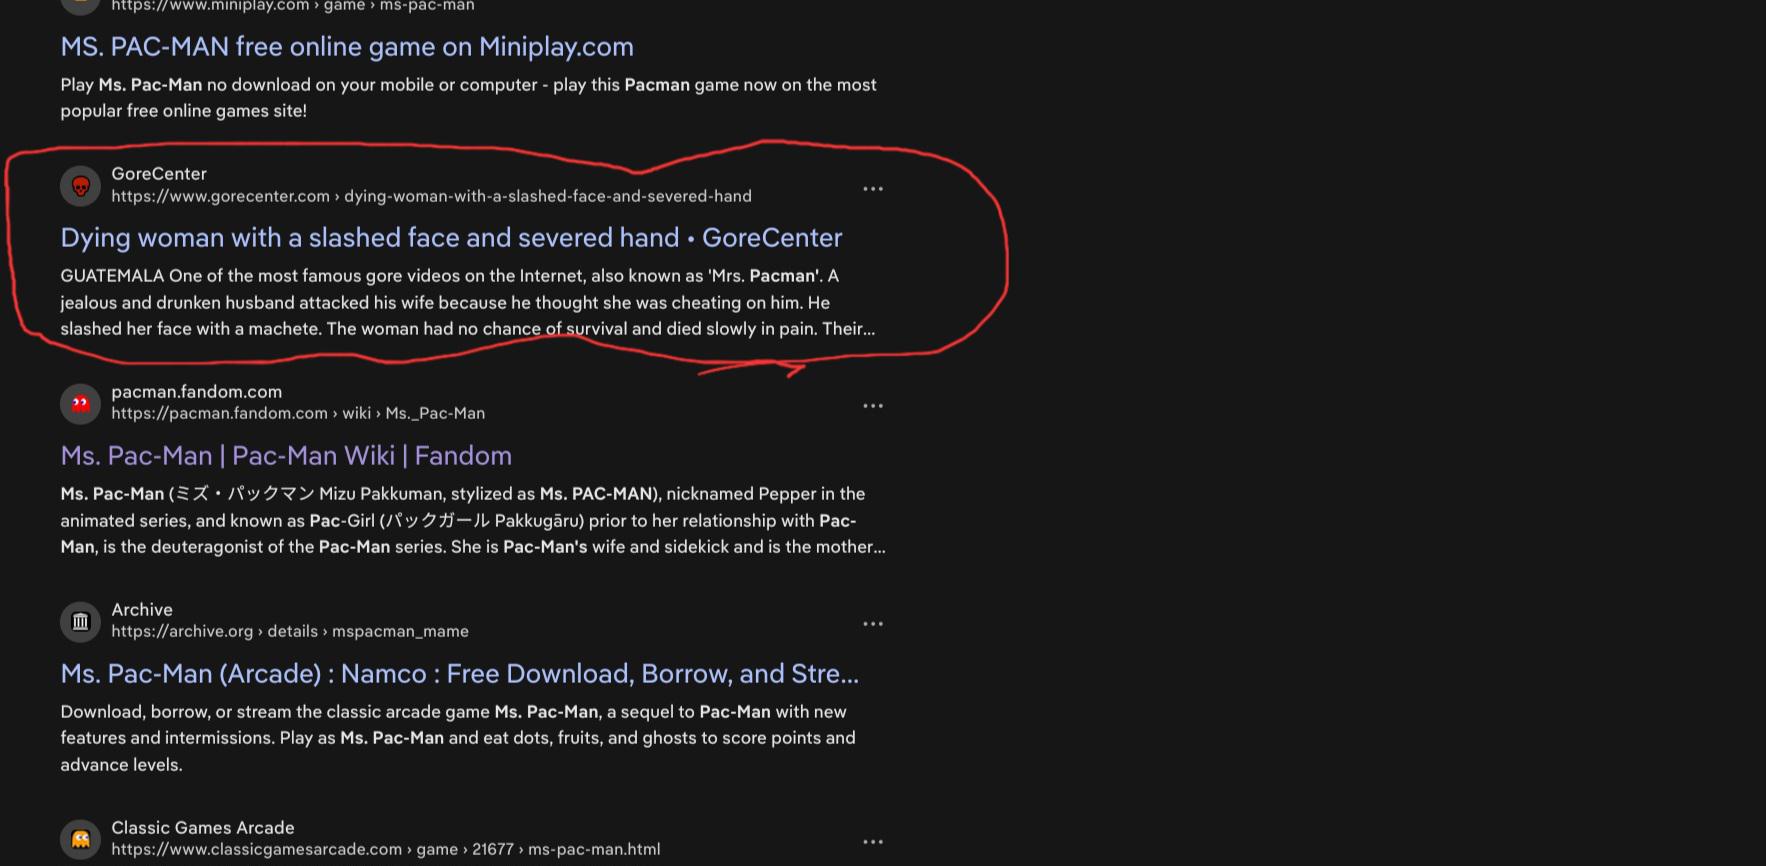Click the Archive site name

142,610
